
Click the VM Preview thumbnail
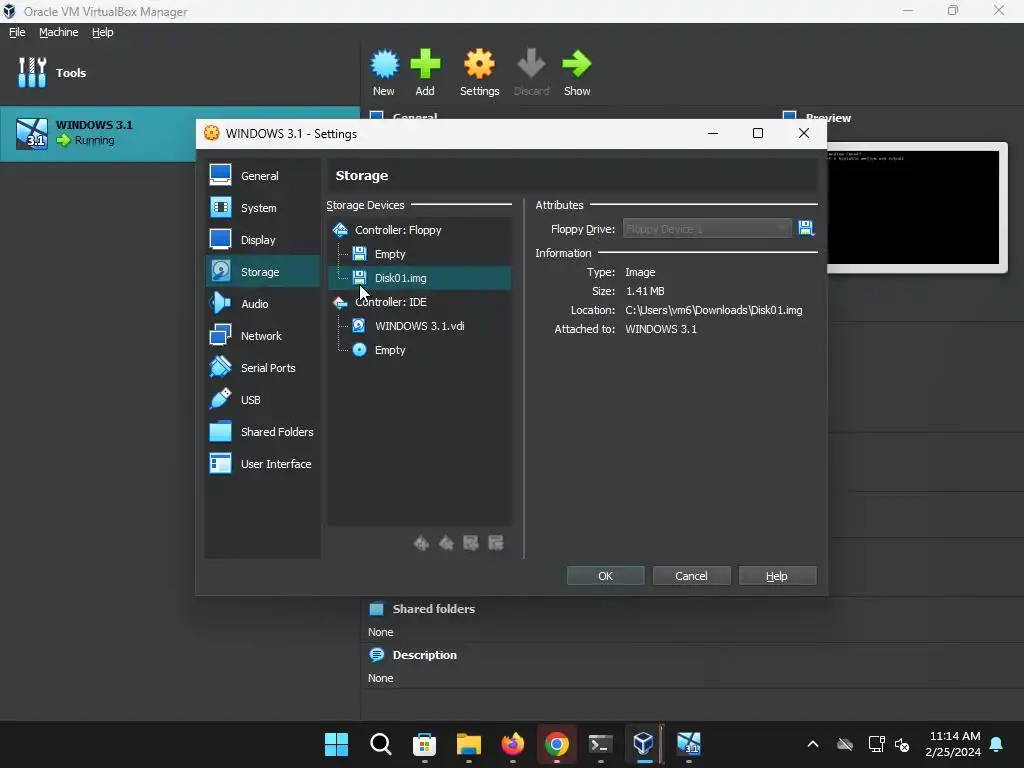[x=917, y=208]
